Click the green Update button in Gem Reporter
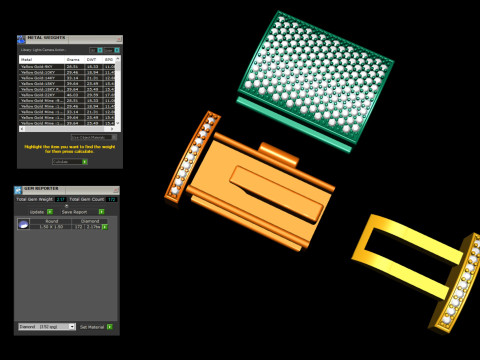480x360 pixels. [50, 212]
